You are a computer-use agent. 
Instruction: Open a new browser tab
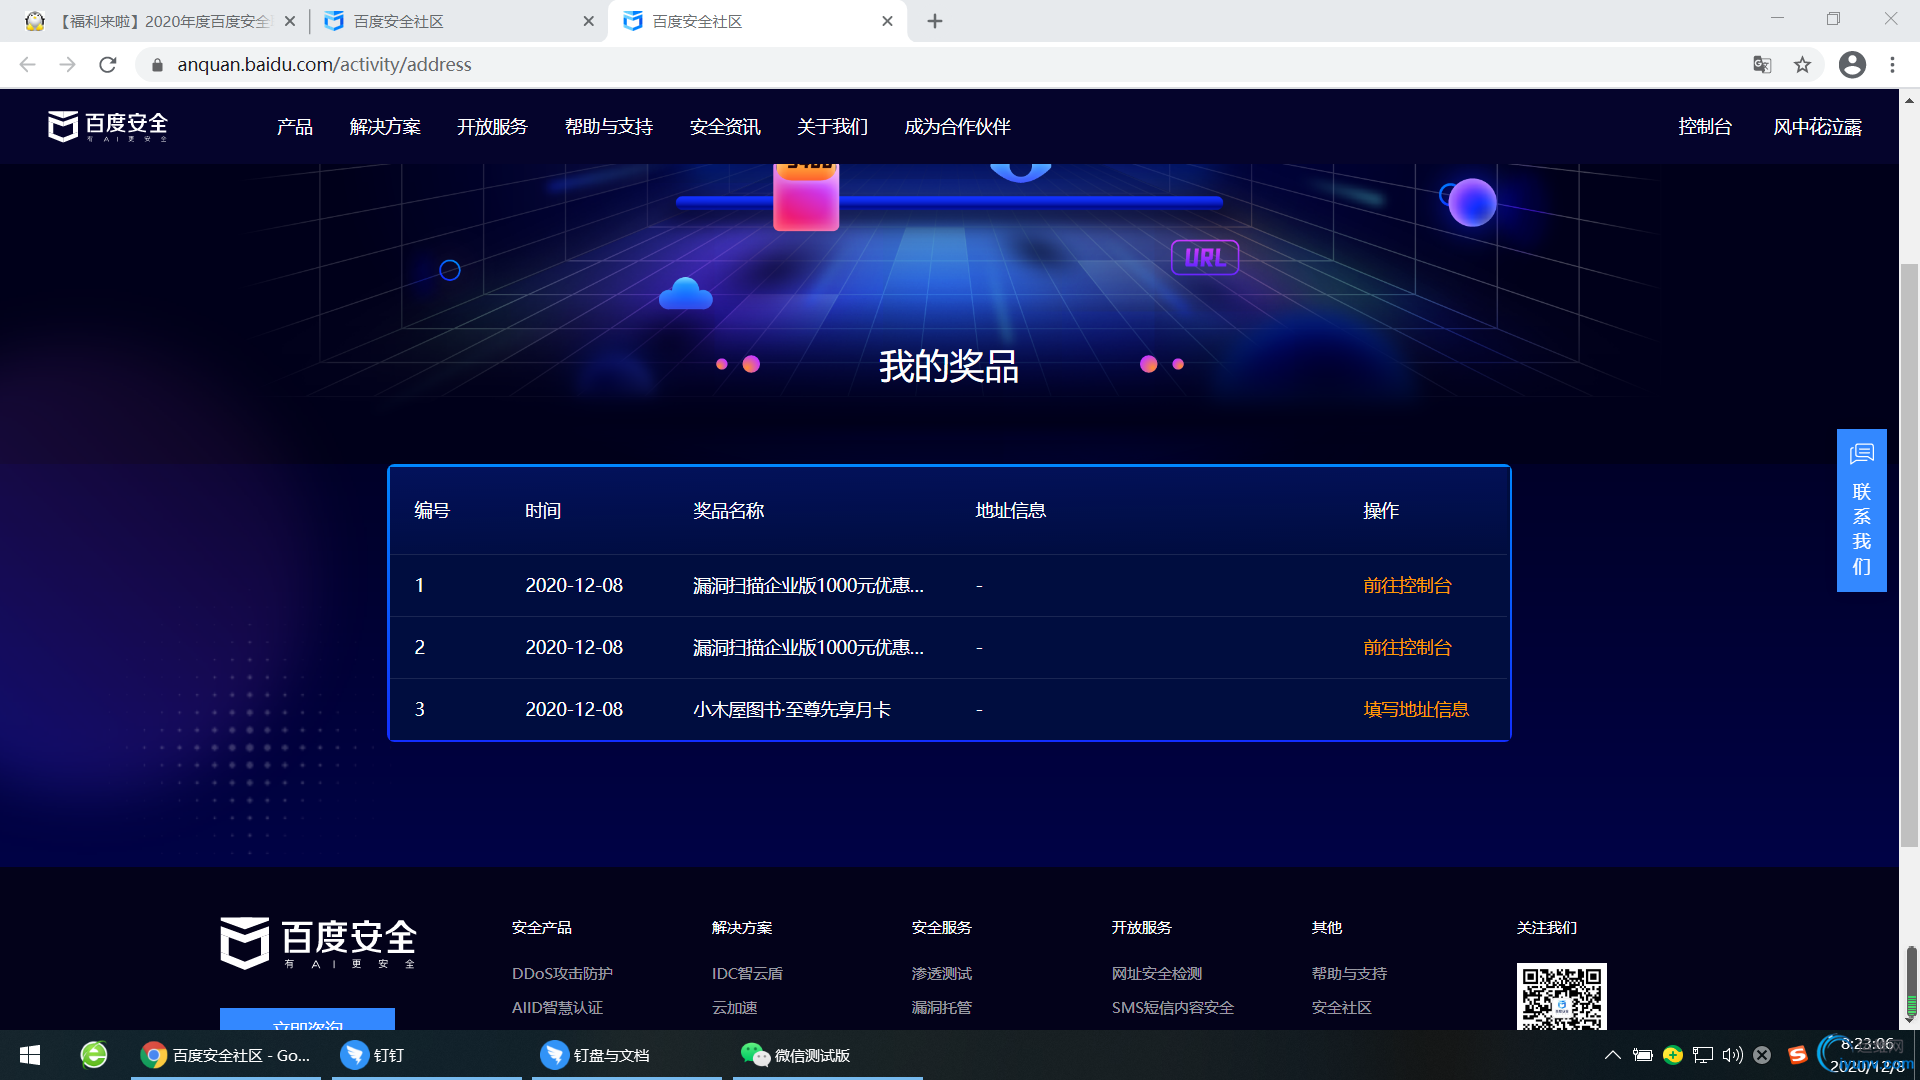(935, 21)
